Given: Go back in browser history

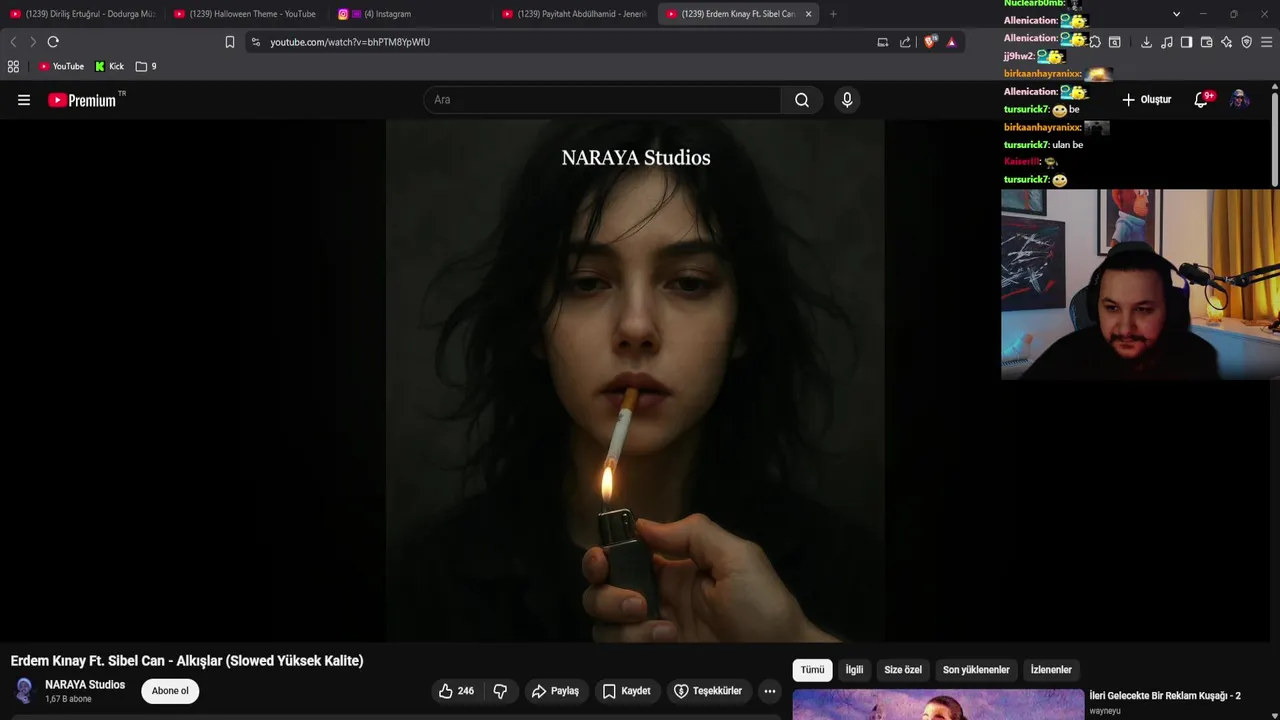Looking at the screenshot, I should [x=13, y=42].
